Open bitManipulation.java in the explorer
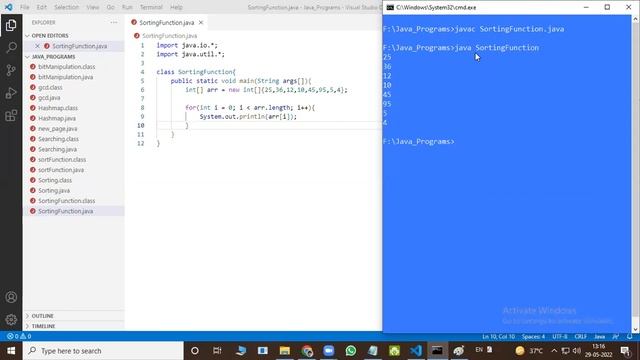This screenshot has width=640, height=360. [x=65, y=77]
